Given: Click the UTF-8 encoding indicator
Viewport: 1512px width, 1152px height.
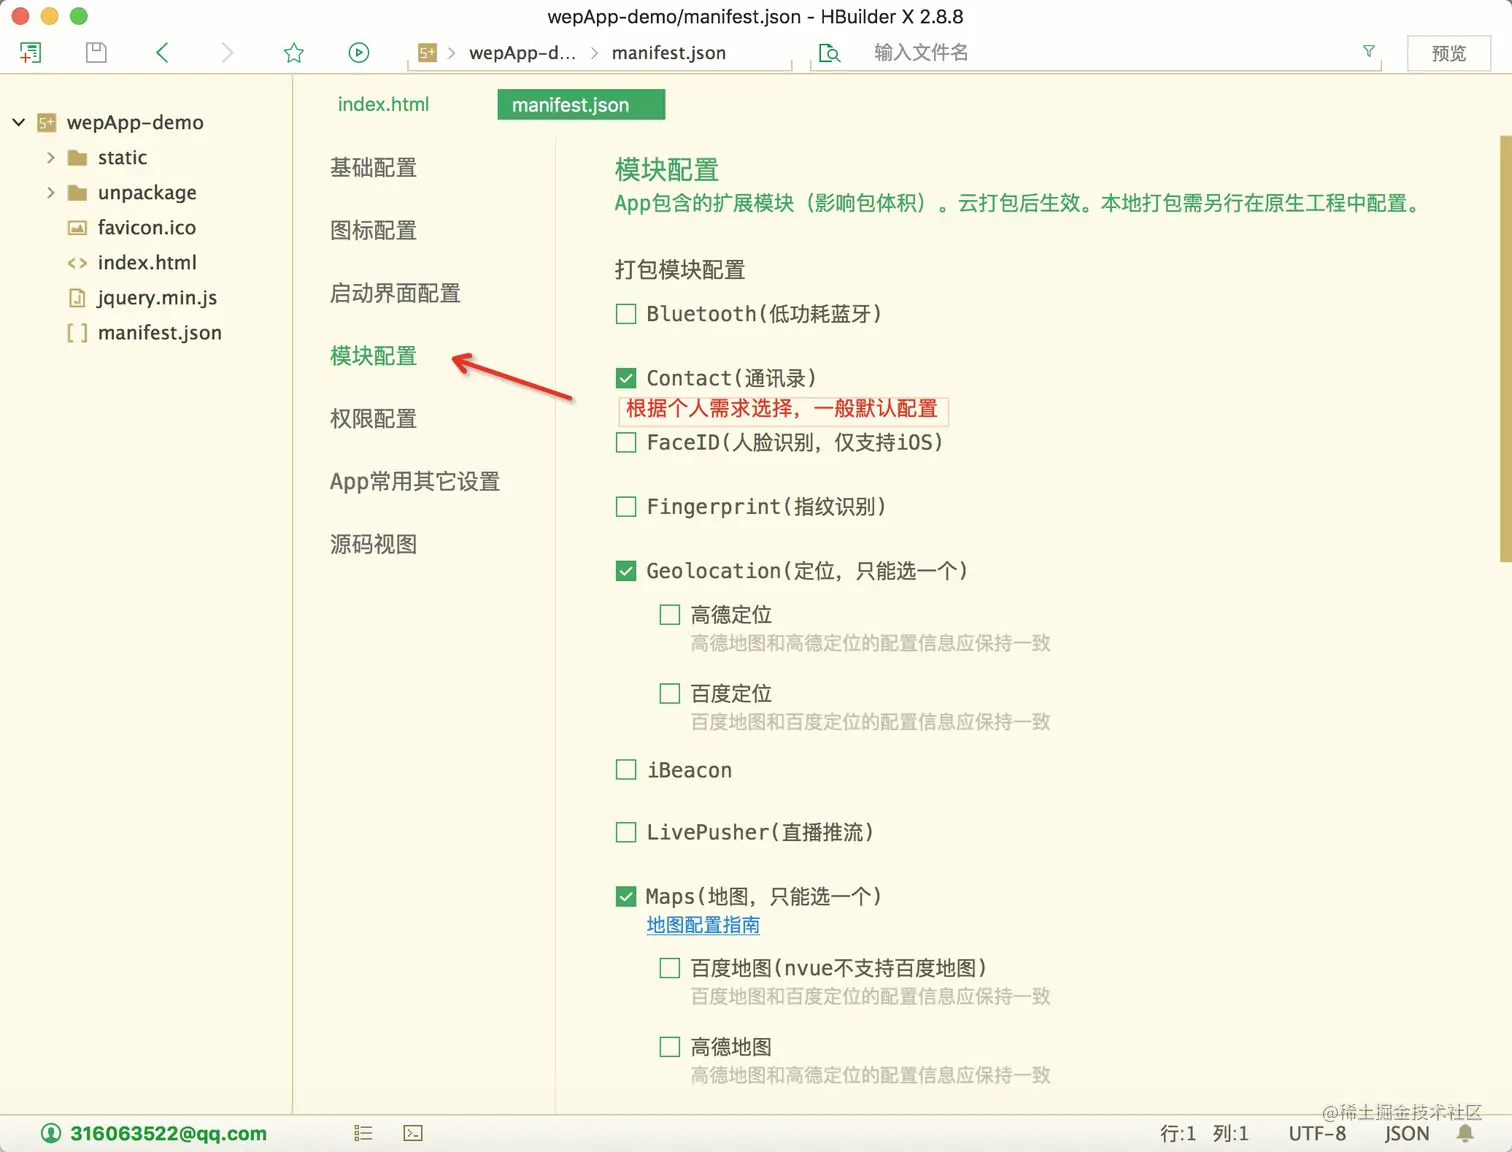Looking at the screenshot, I should (x=1317, y=1133).
